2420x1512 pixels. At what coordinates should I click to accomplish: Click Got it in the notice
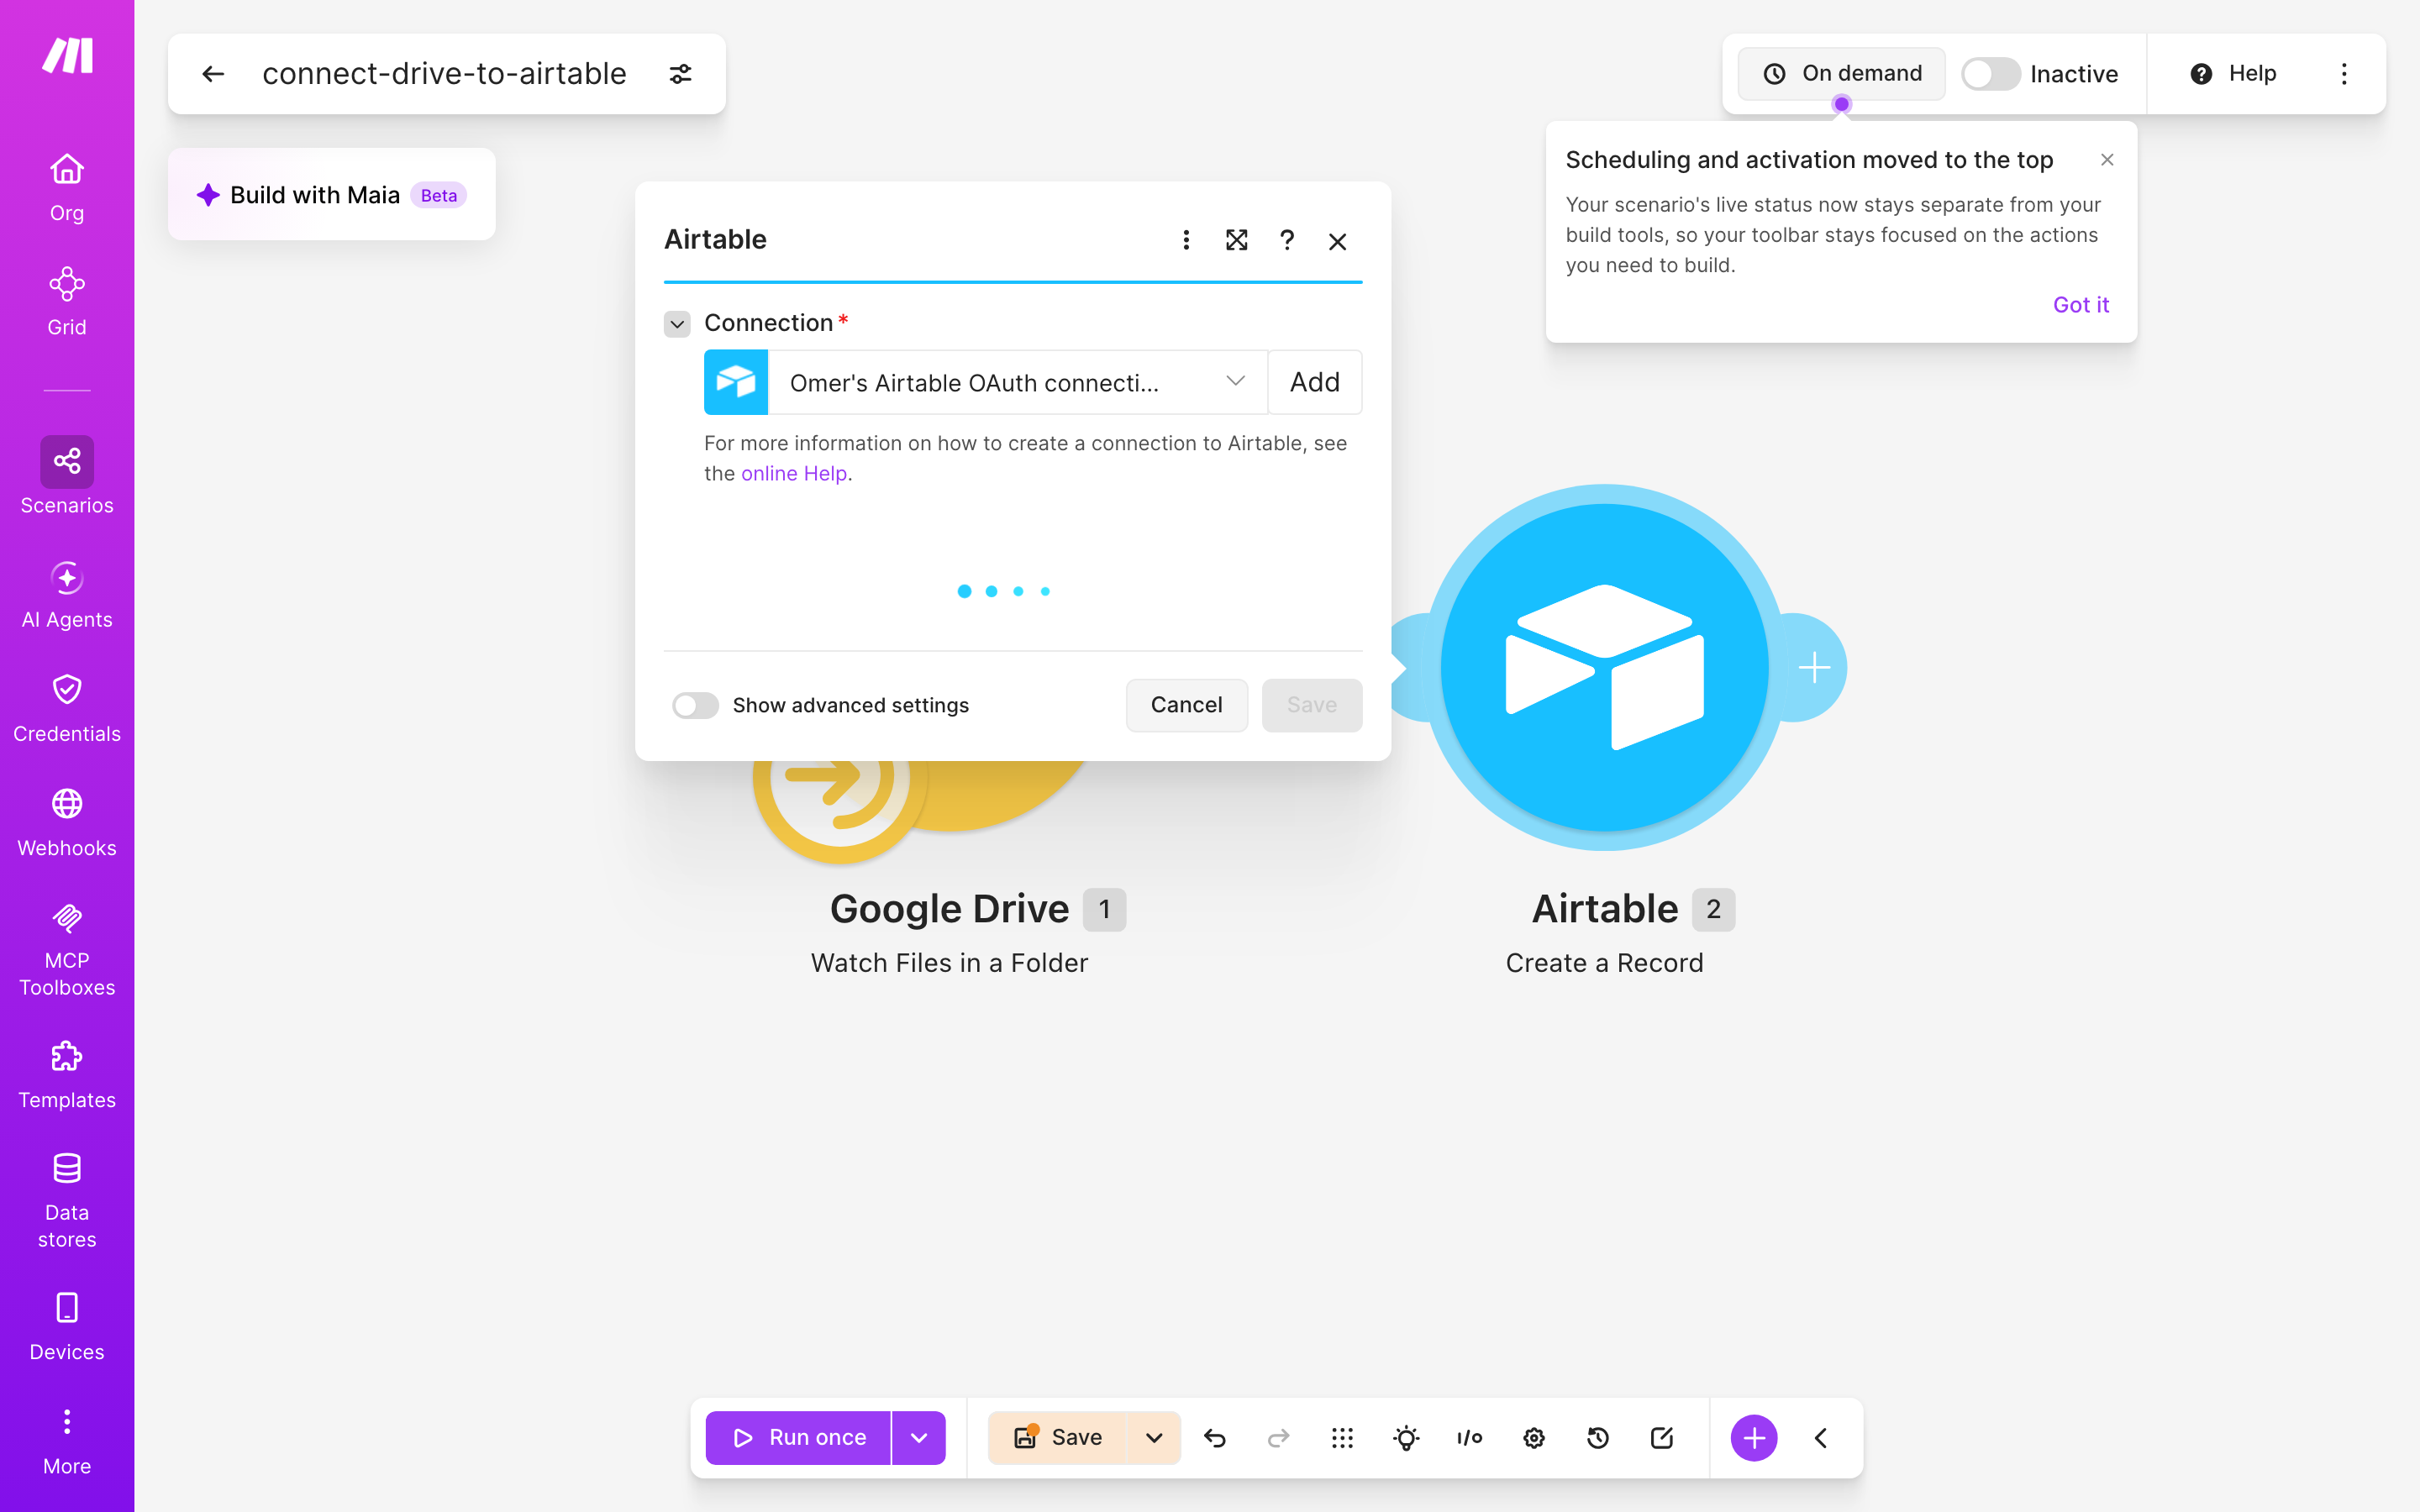click(2080, 305)
